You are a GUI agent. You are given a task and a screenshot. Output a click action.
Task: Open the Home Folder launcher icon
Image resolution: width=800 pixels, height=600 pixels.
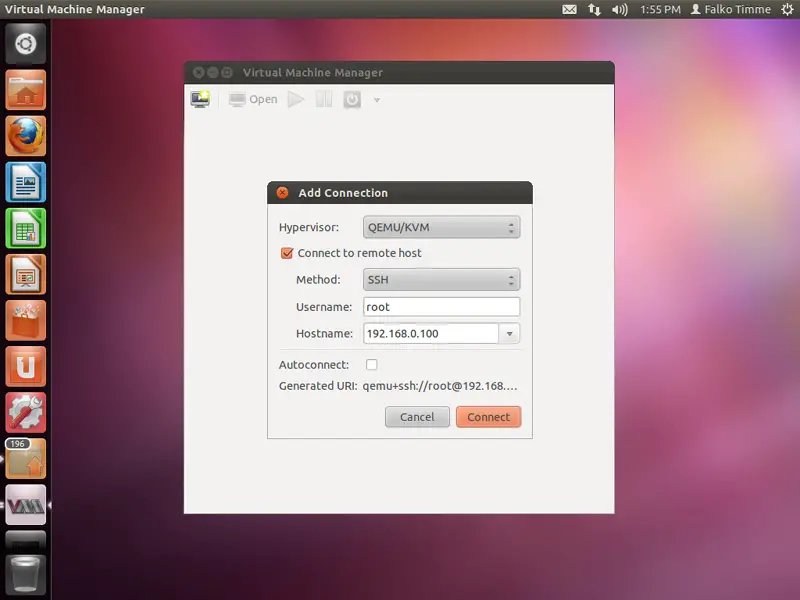point(26,90)
